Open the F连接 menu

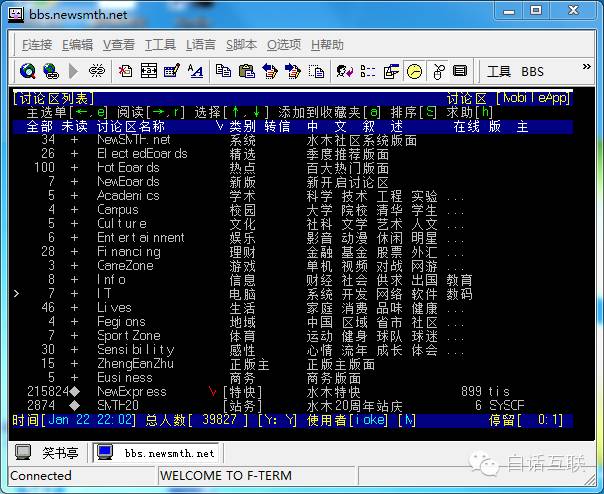tap(37, 45)
